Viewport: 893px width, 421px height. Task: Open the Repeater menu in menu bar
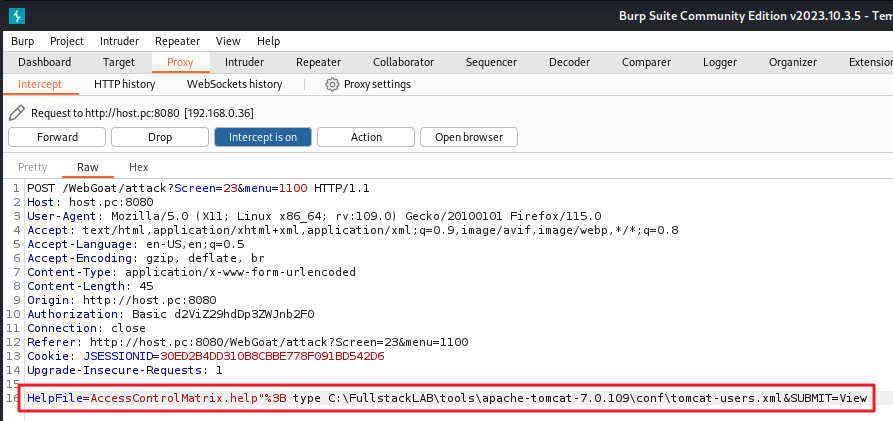(178, 41)
